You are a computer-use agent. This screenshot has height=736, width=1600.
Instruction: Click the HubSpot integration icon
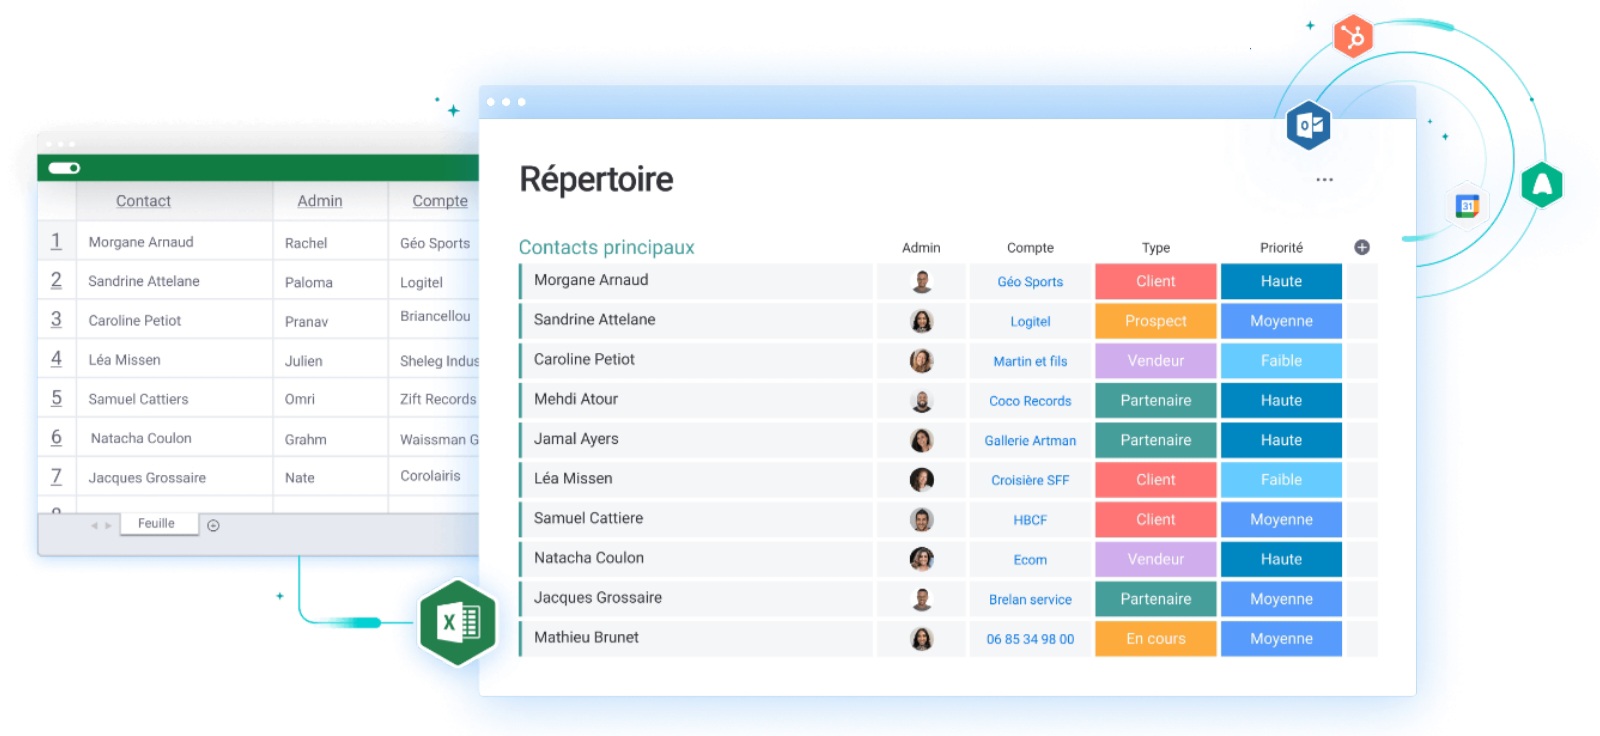pos(1353,37)
